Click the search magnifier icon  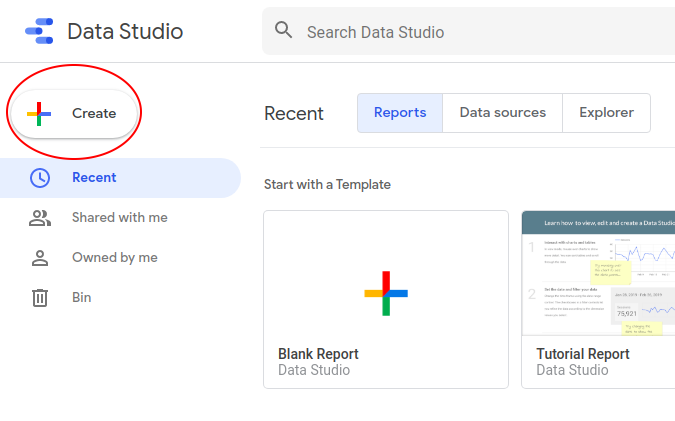click(x=284, y=31)
